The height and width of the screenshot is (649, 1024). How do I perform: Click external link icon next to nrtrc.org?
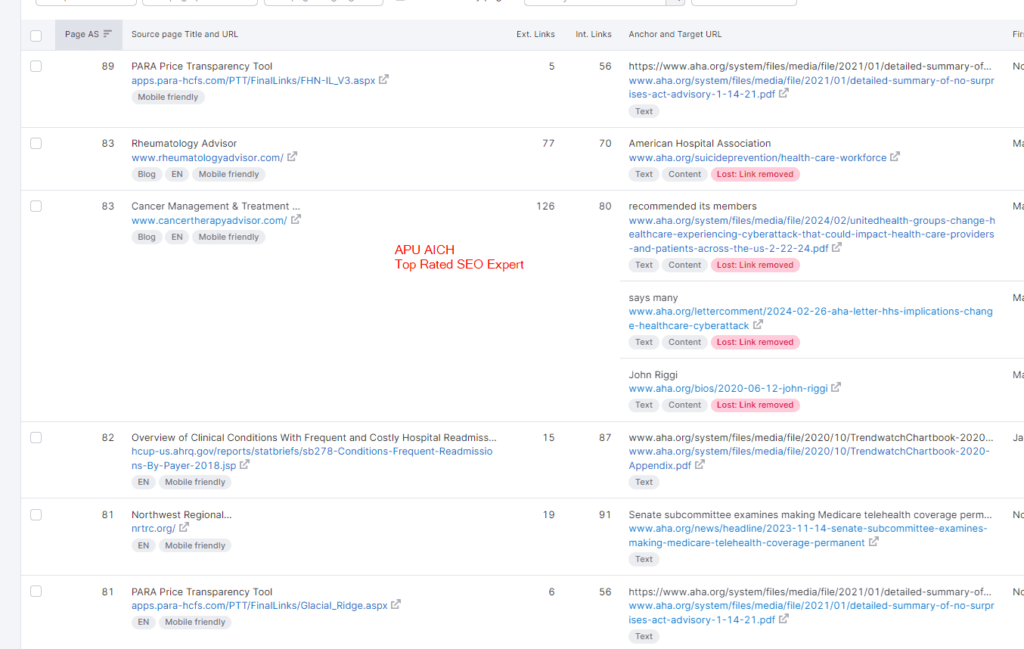[184, 528]
